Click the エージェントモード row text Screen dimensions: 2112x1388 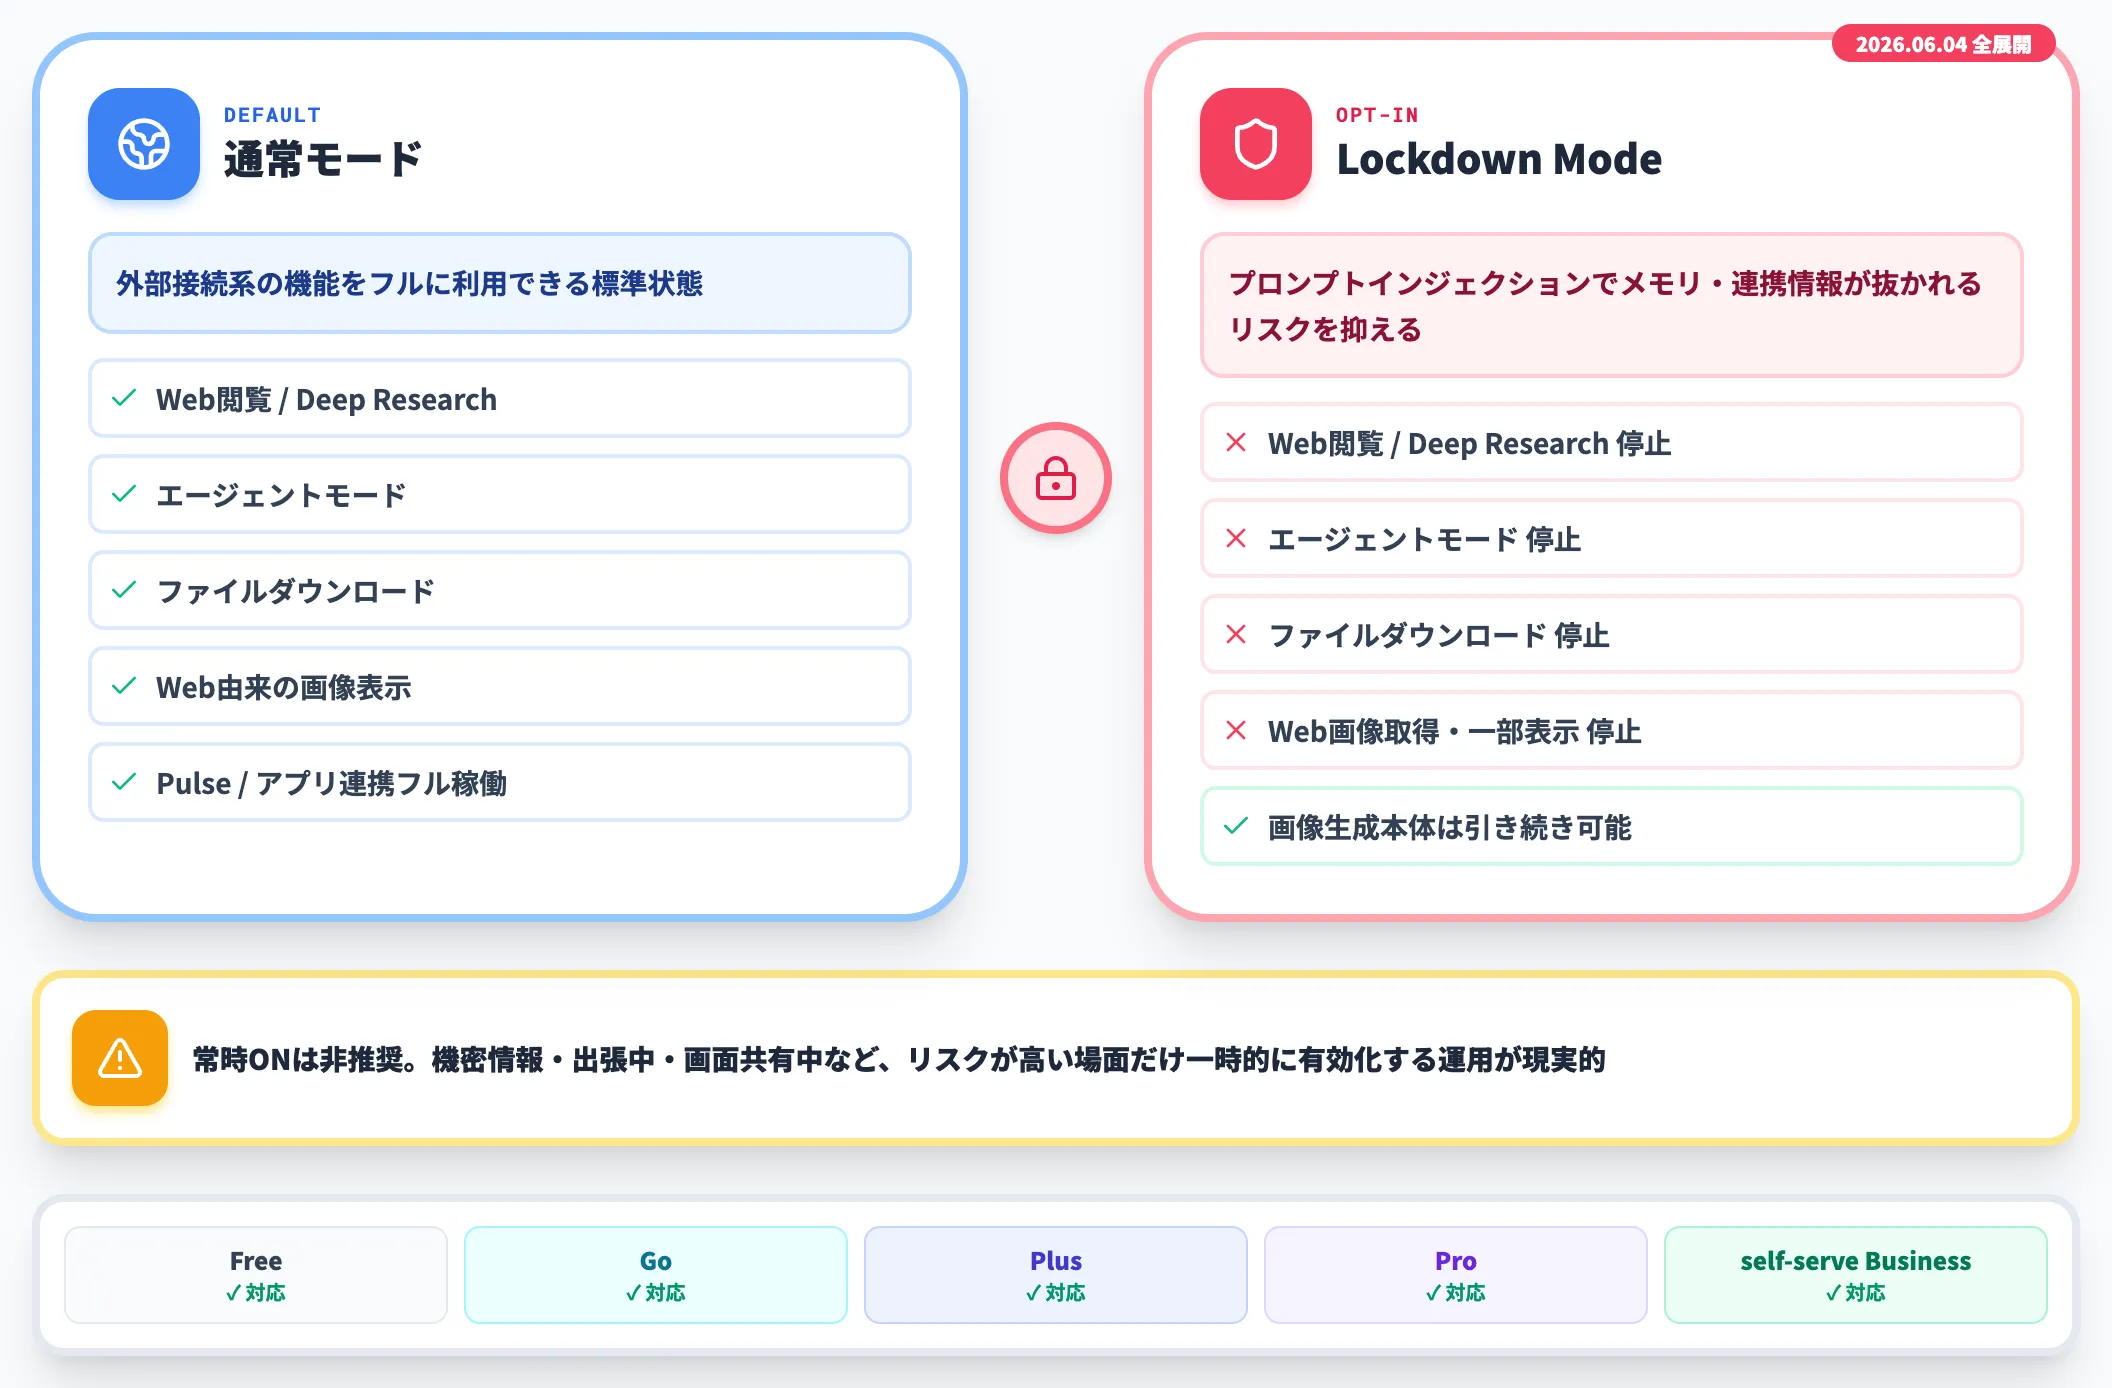tap(281, 496)
